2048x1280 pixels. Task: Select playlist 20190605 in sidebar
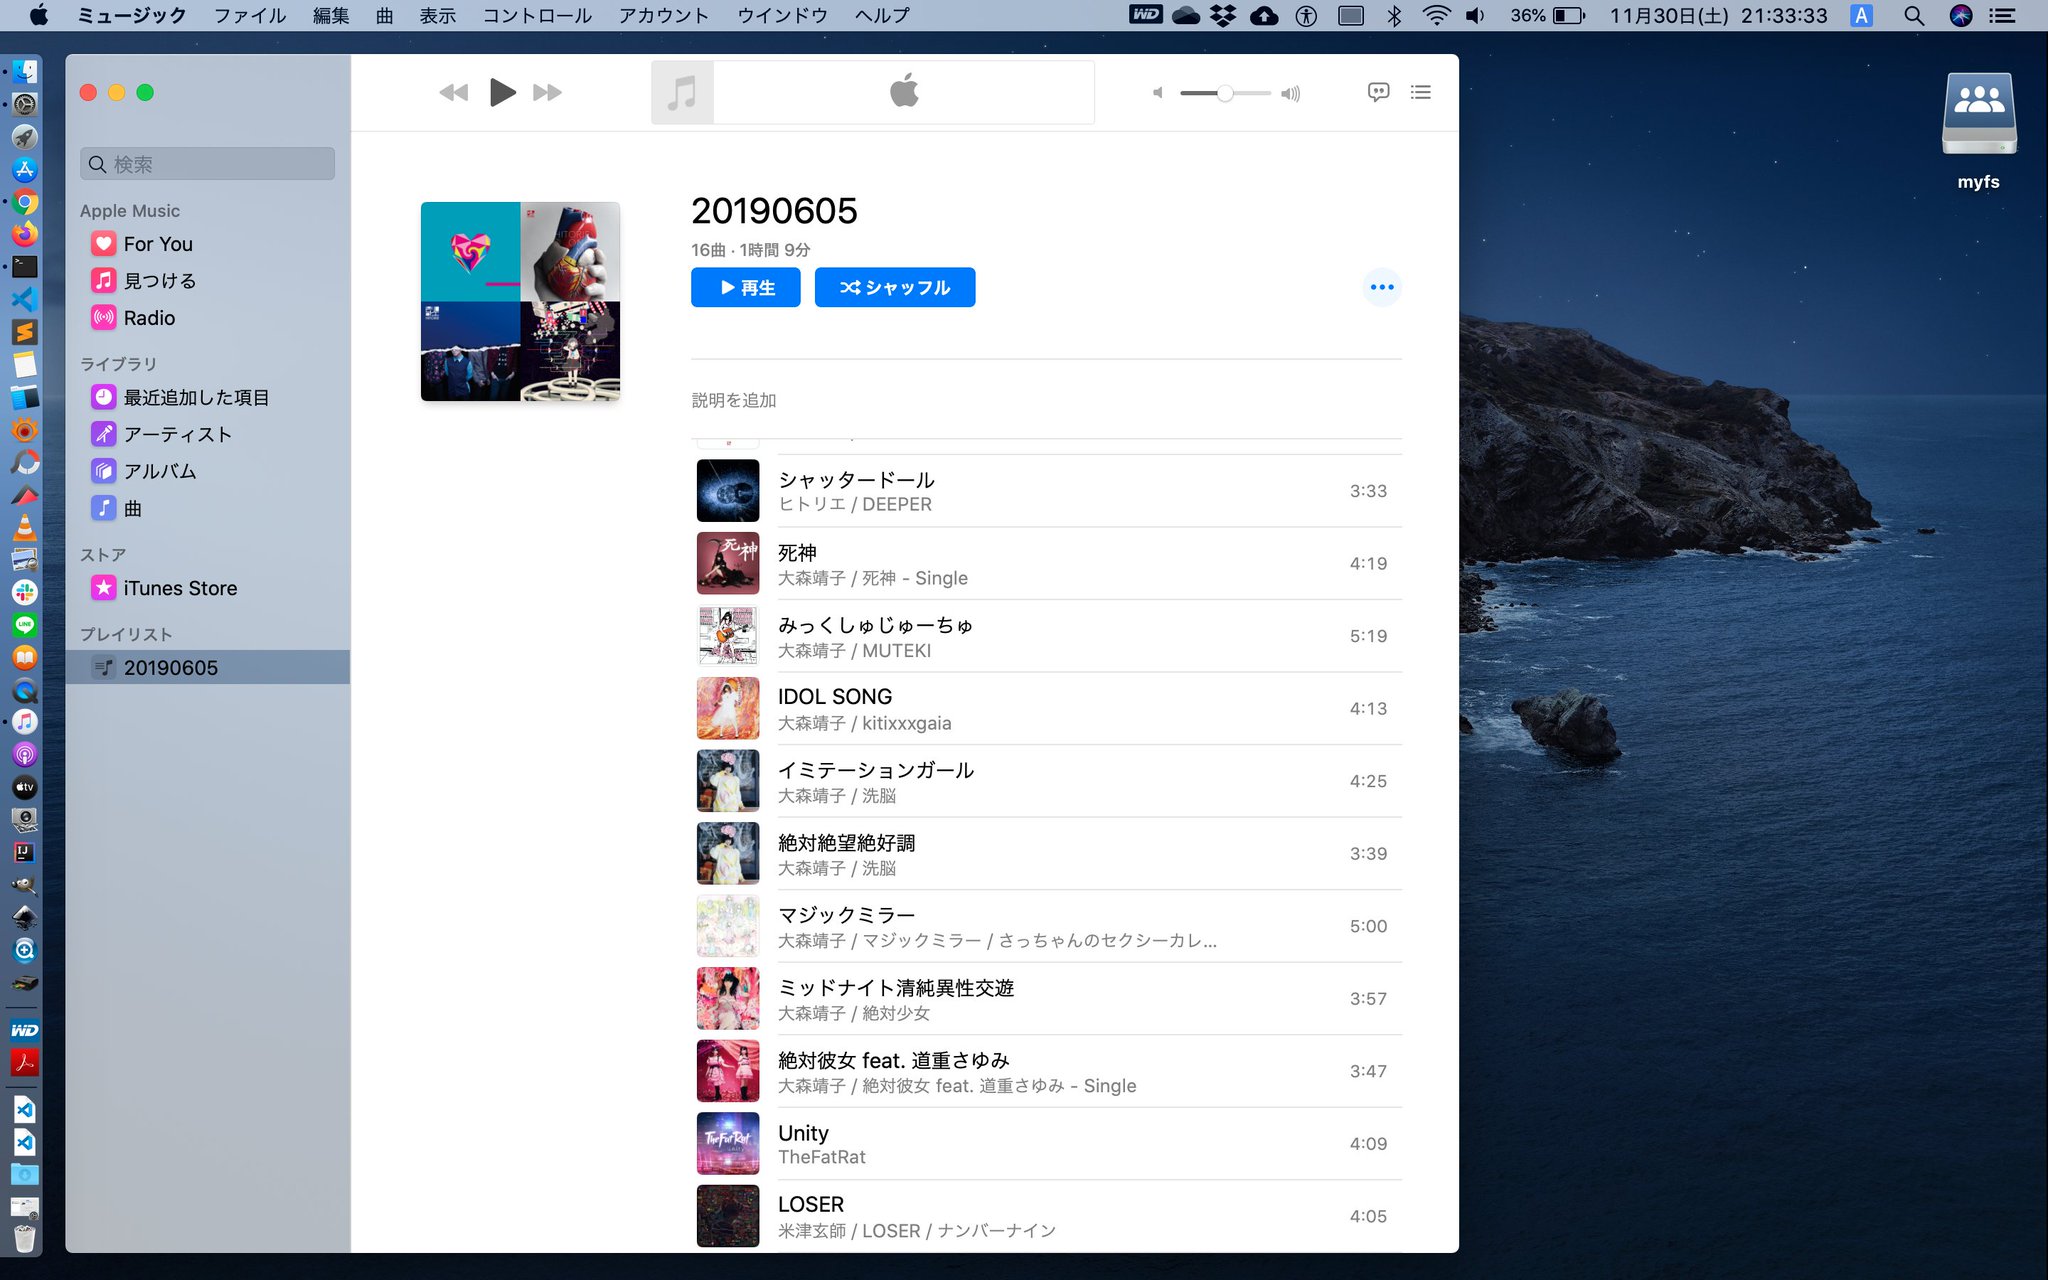click(x=207, y=667)
